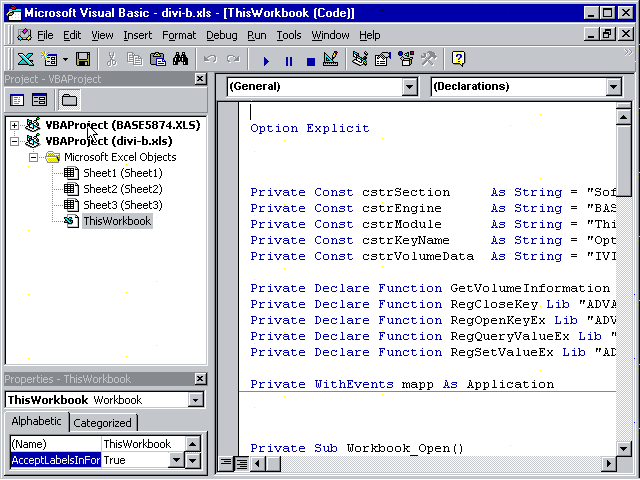The height and width of the screenshot is (480, 640).
Task: Open the Tools menu
Action: (x=289, y=36)
